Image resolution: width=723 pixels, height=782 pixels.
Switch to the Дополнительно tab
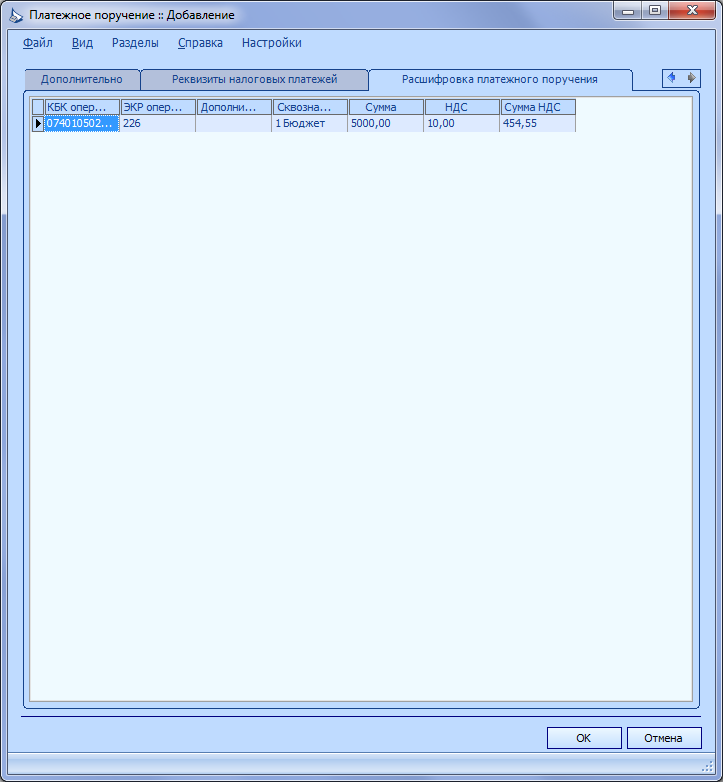[x=82, y=80]
